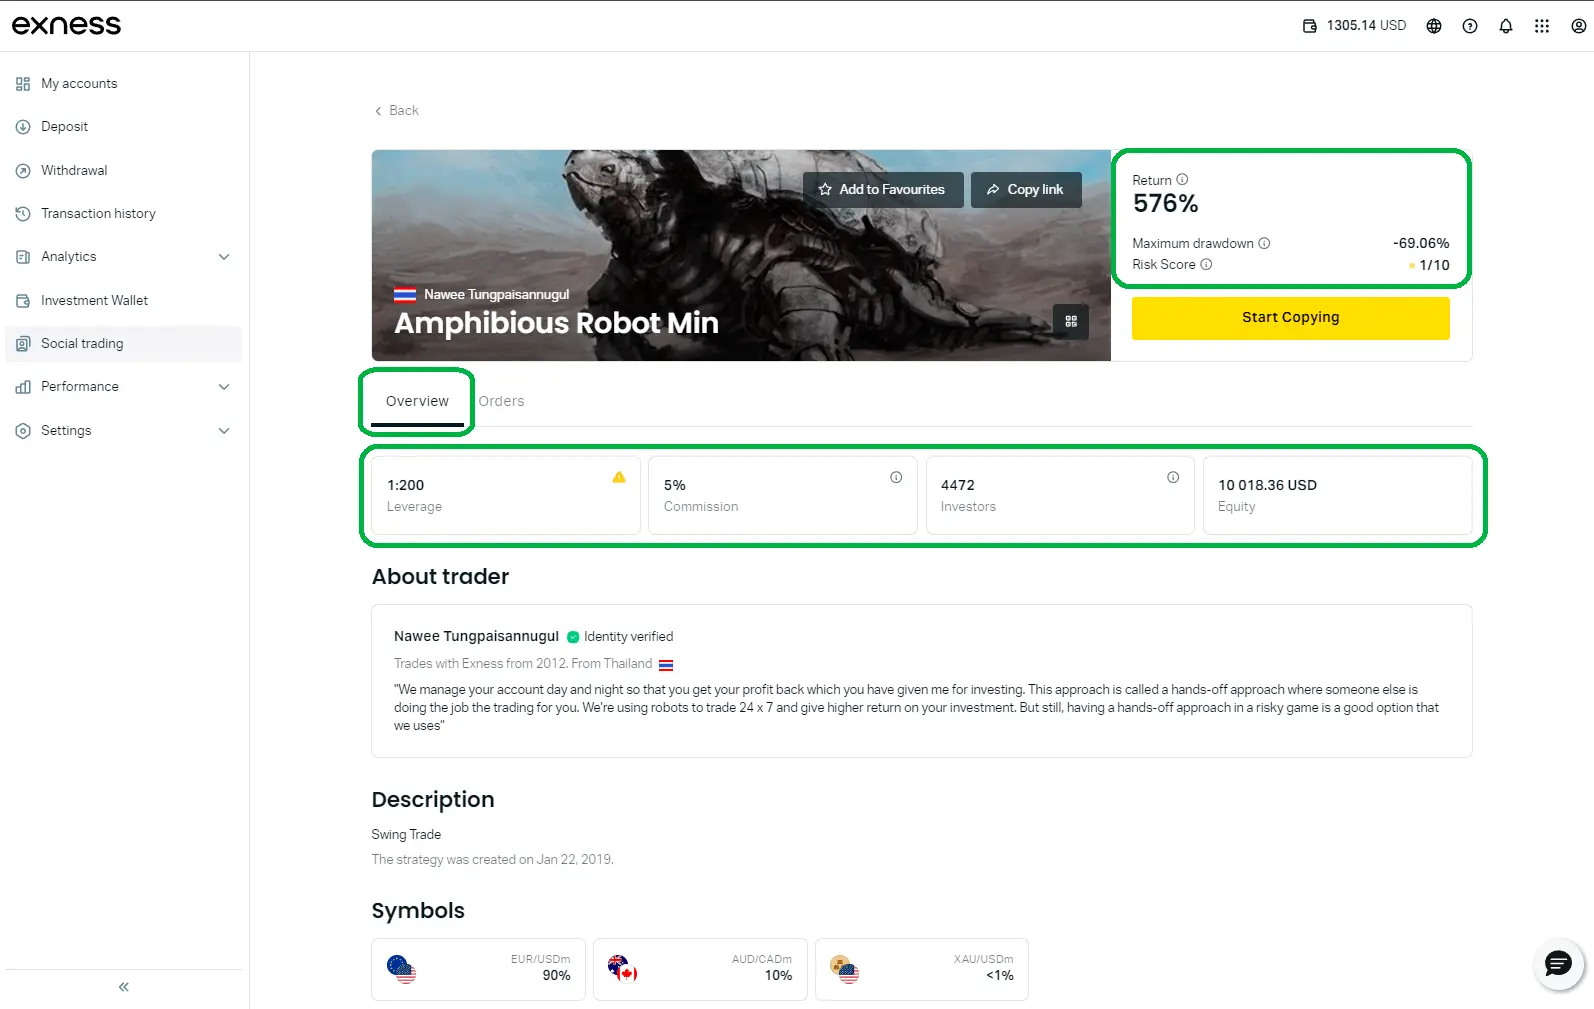Switch to the Overview tab
The image size is (1594, 1009).
click(x=417, y=402)
